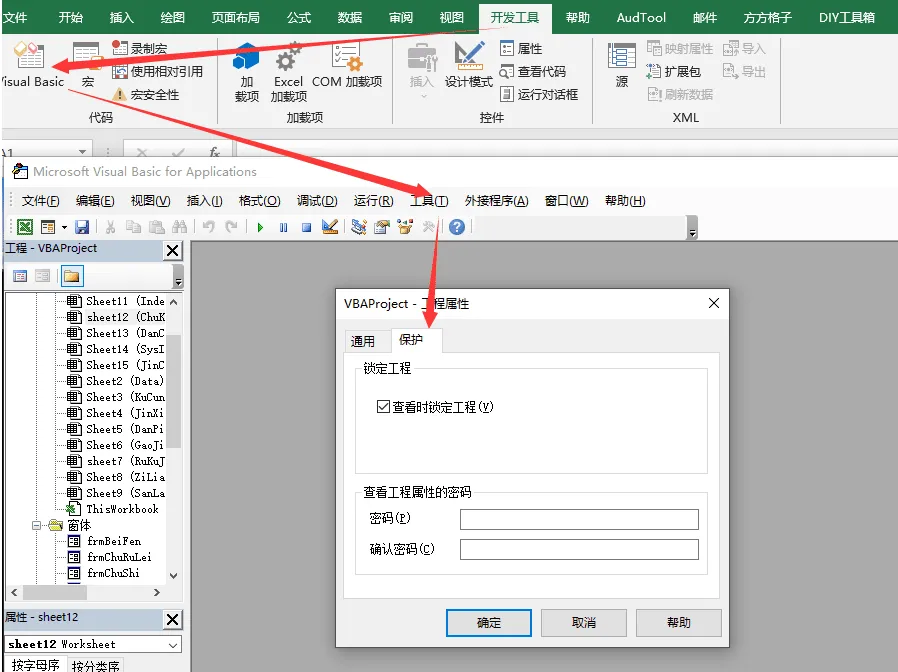Open the 工具(T) menu
The height and width of the screenshot is (672, 898).
[429, 200]
